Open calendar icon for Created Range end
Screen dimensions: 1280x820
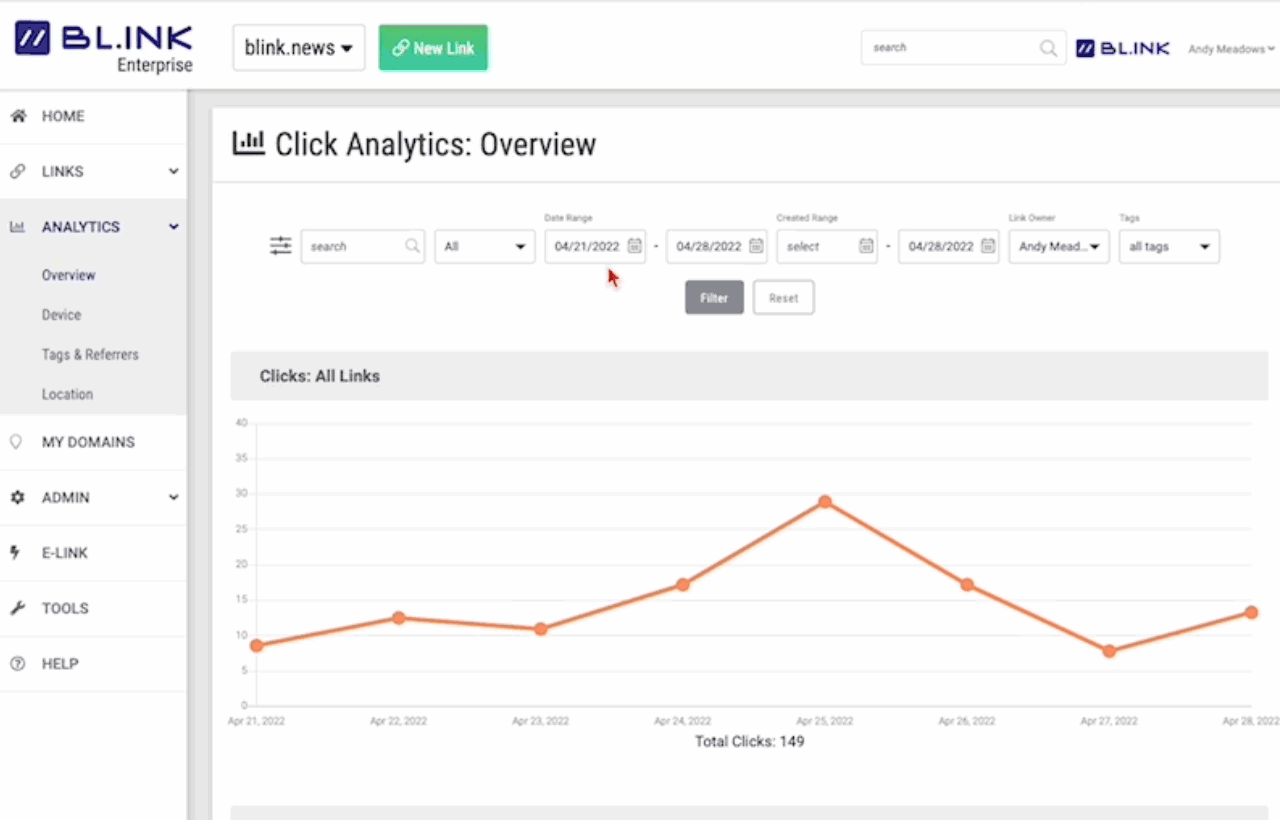988,246
